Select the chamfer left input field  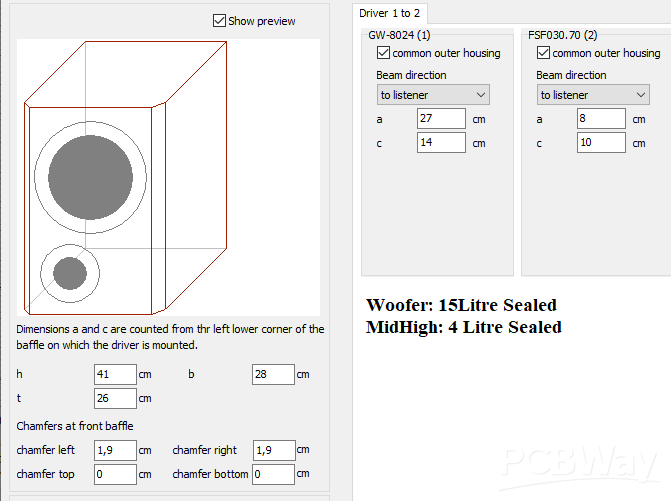click(x=115, y=450)
